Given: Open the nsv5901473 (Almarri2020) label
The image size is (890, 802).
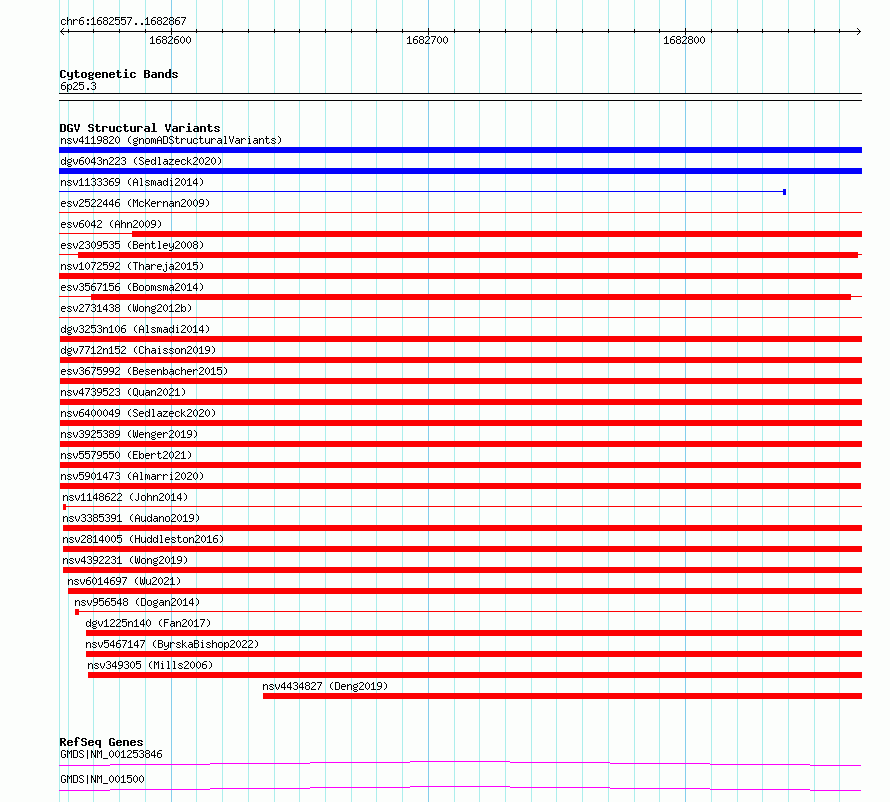Looking at the screenshot, I should [132, 476].
